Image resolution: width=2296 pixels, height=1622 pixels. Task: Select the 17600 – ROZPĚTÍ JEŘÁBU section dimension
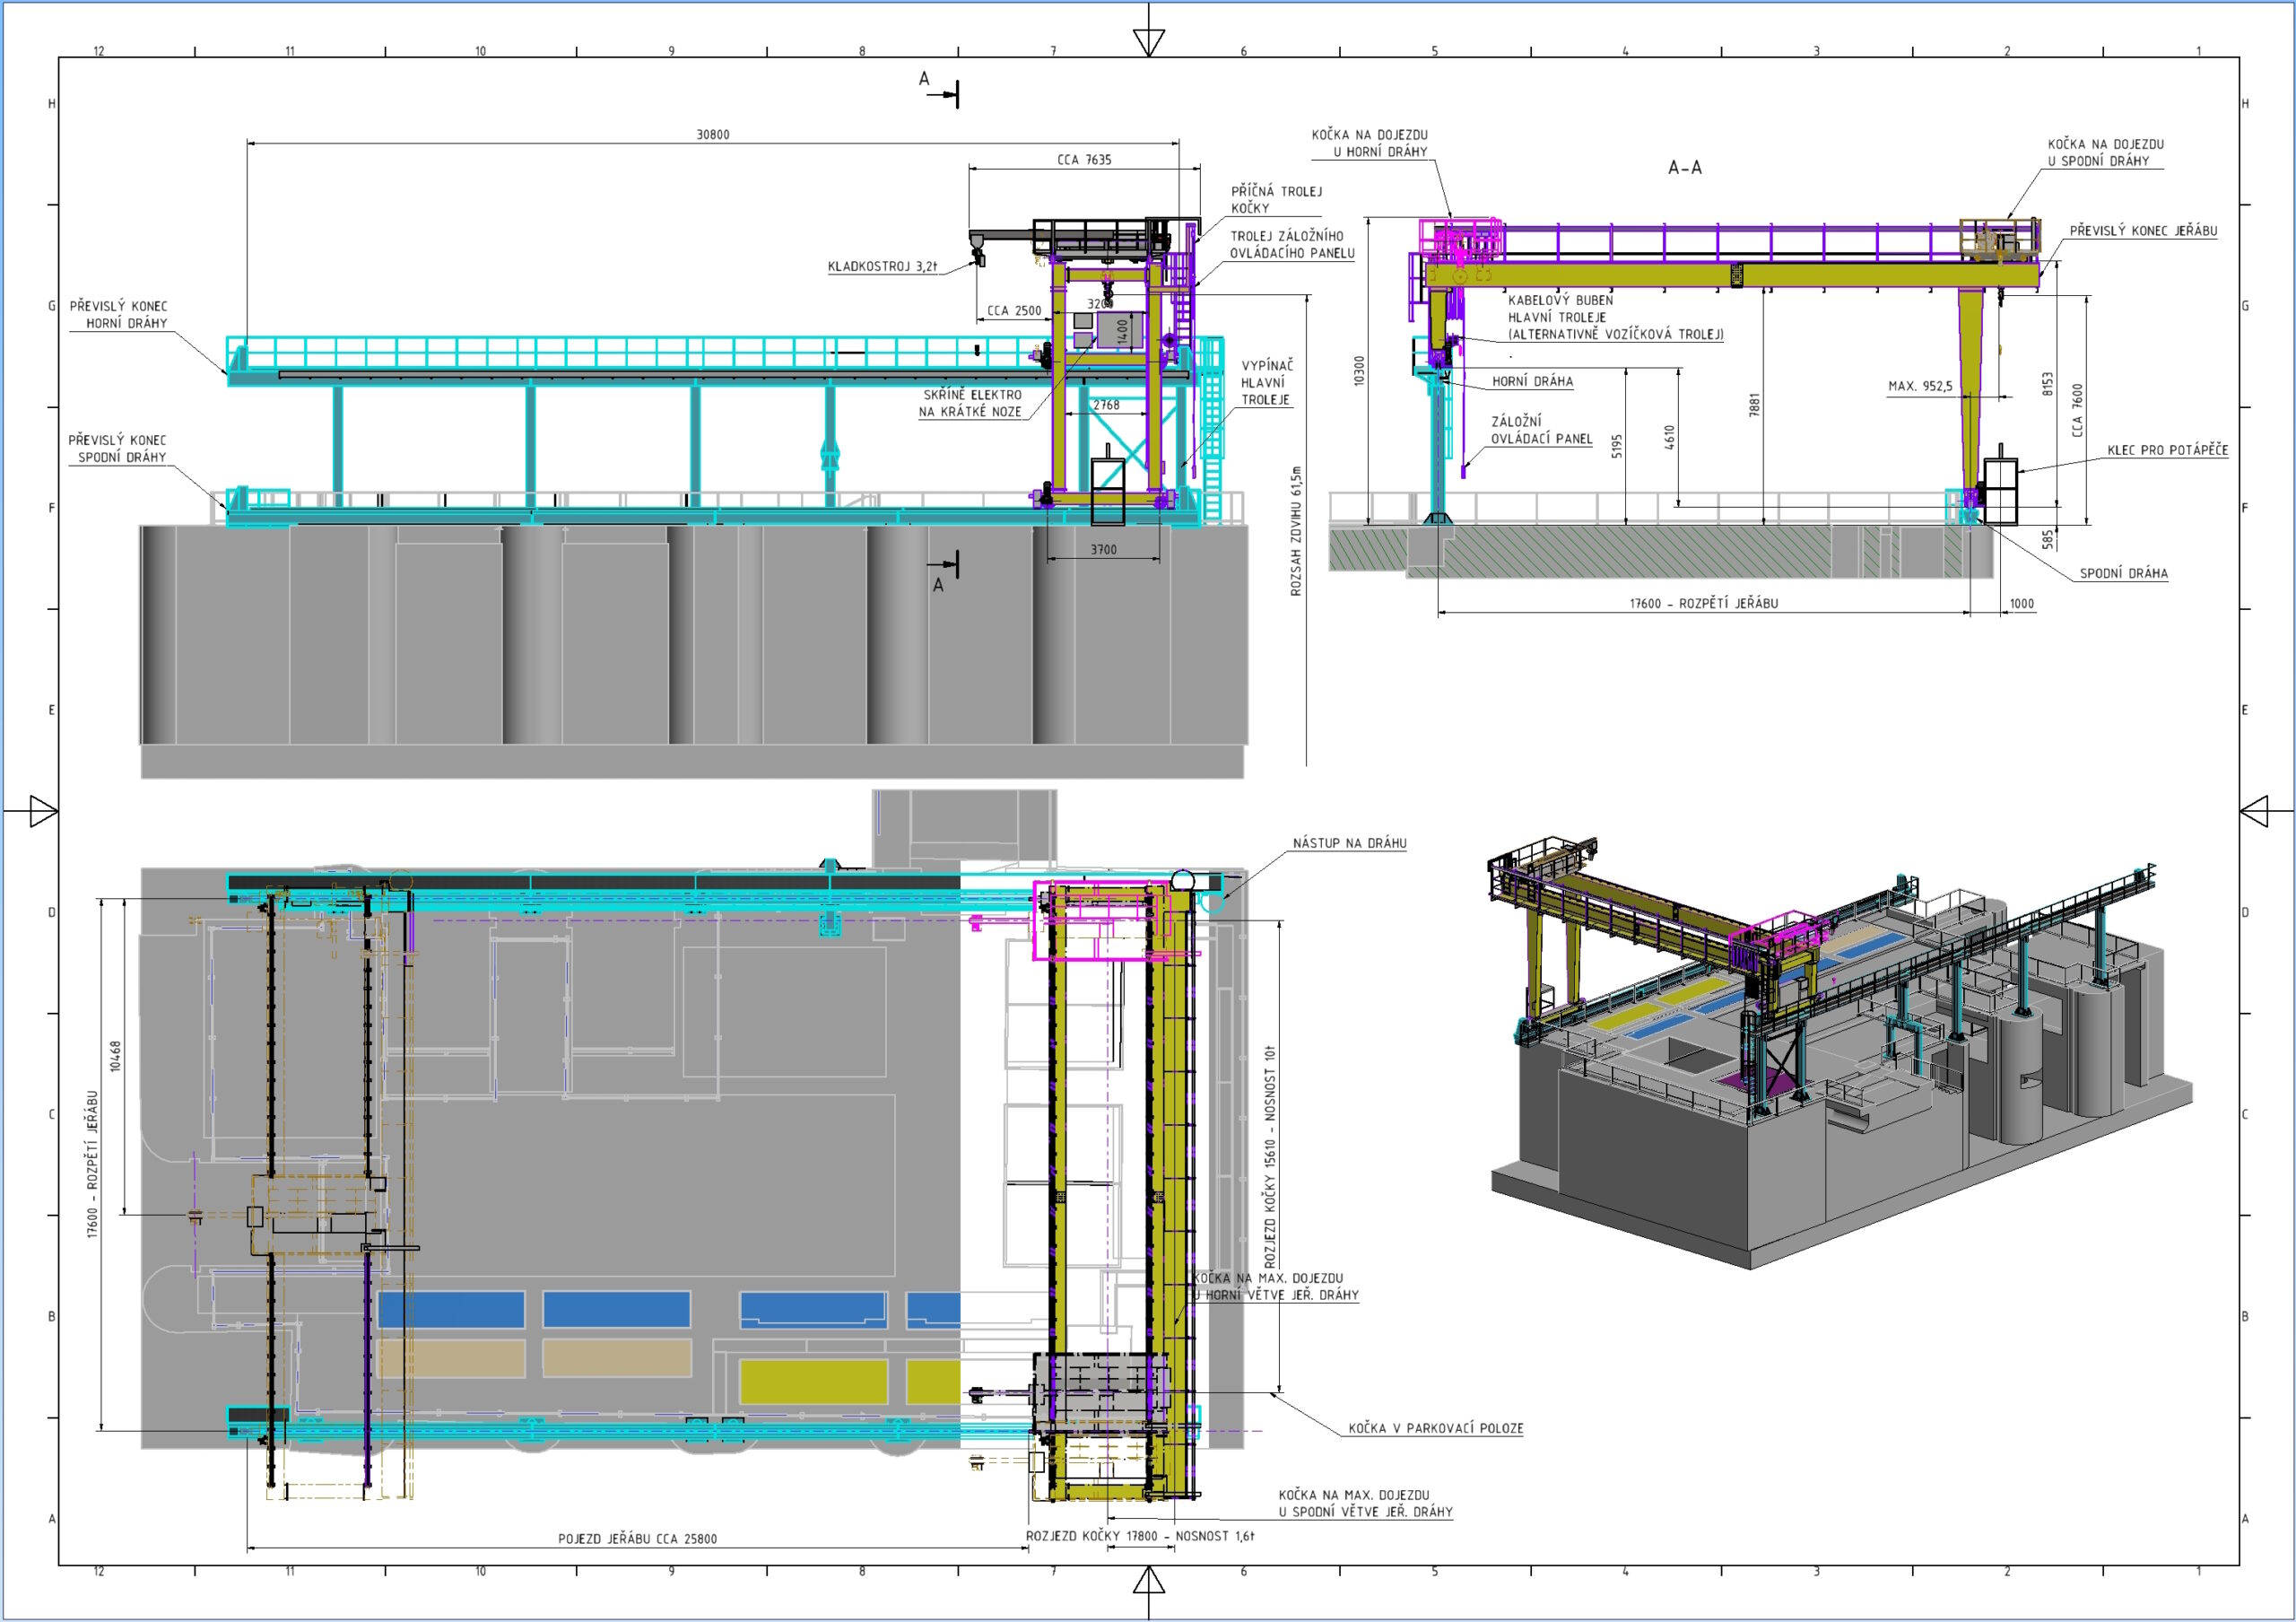coord(1703,603)
